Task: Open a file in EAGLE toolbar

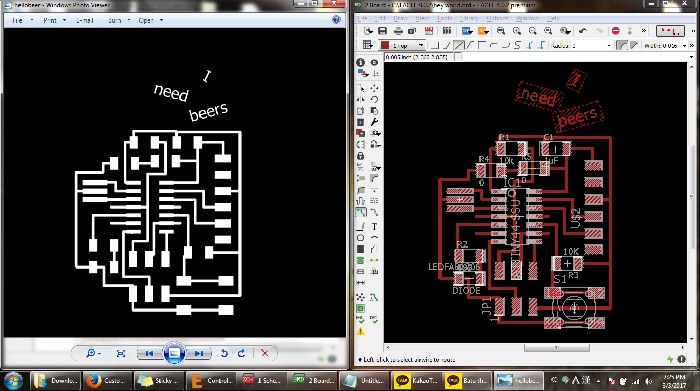Action: [x=368, y=31]
